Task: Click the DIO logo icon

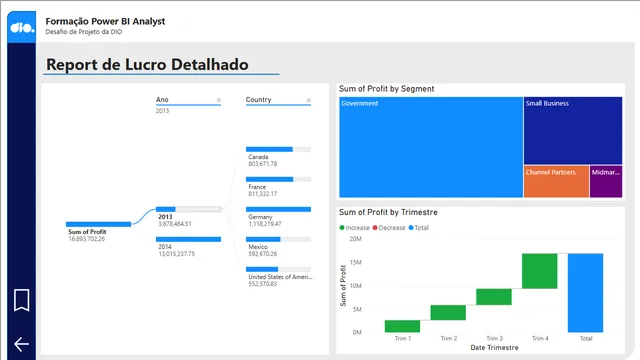Action: point(22,27)
